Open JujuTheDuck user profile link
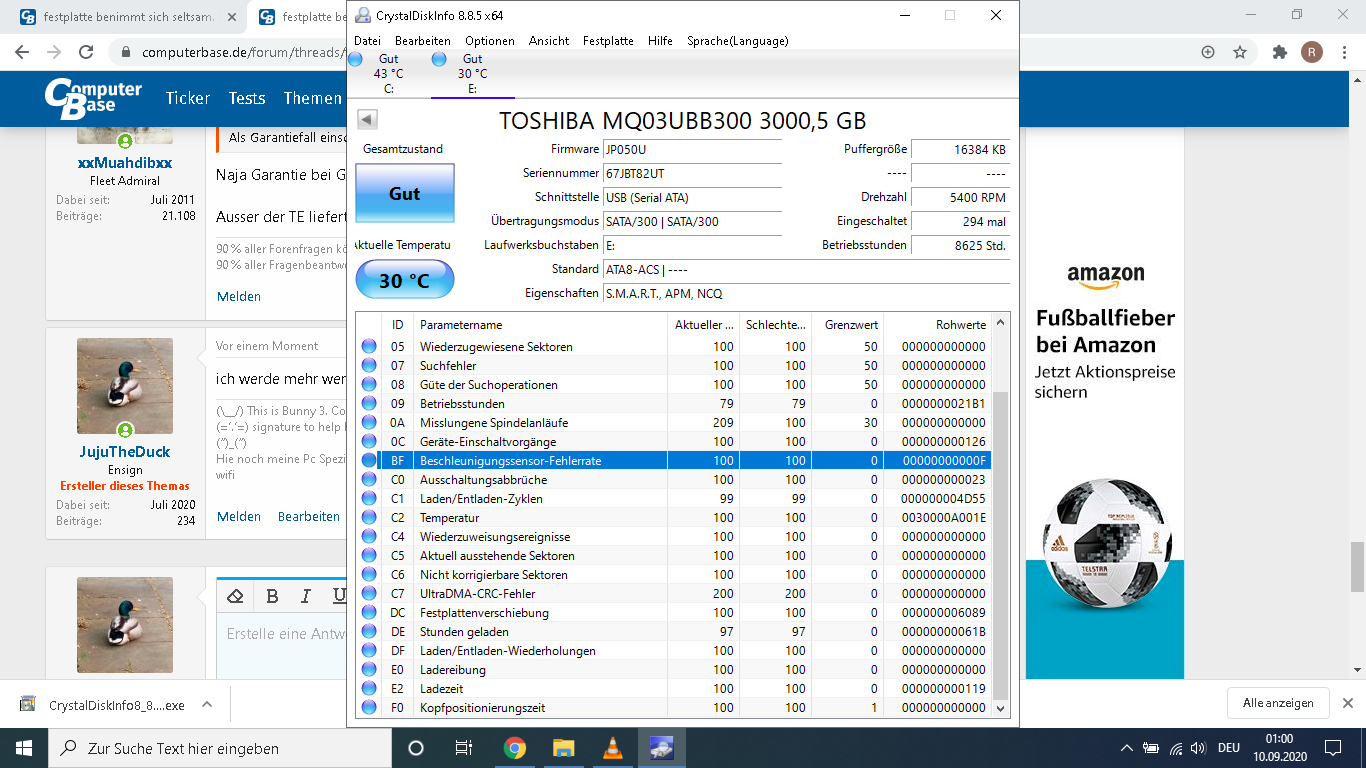The height and width of the screenshot is (768, 1366). [x=125, y=451]
